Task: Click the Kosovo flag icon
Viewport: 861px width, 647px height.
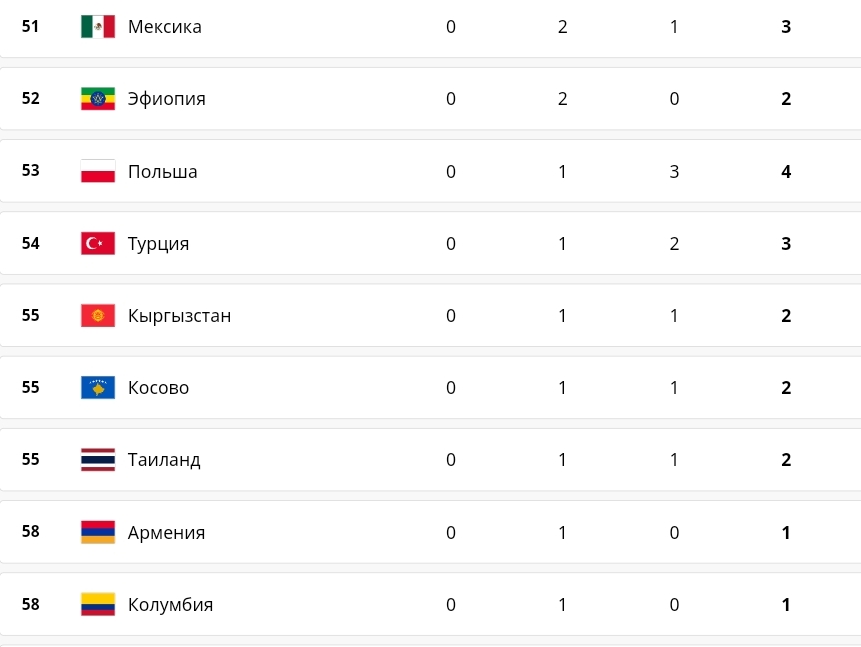Action: point(98,388)
